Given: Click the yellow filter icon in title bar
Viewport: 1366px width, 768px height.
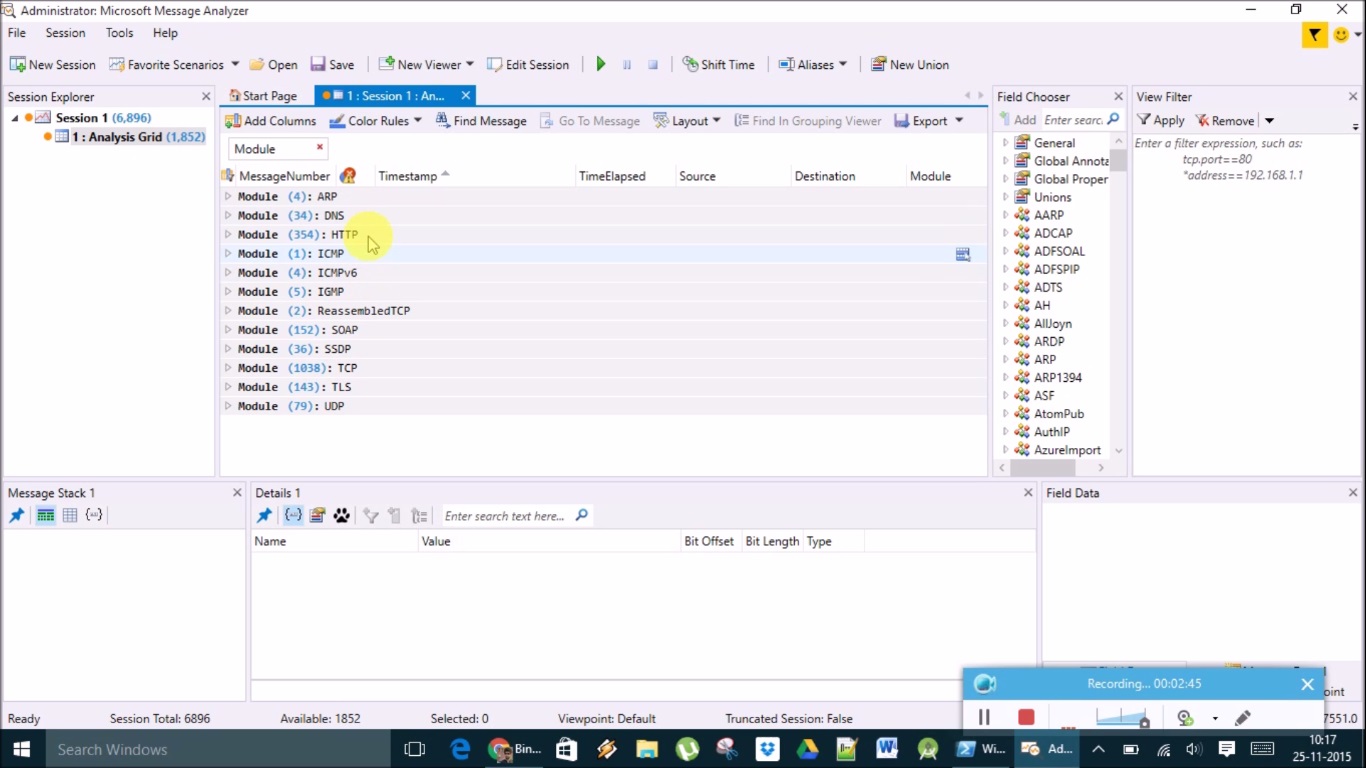Looking at the screenshot, I should coord(1314,35).
